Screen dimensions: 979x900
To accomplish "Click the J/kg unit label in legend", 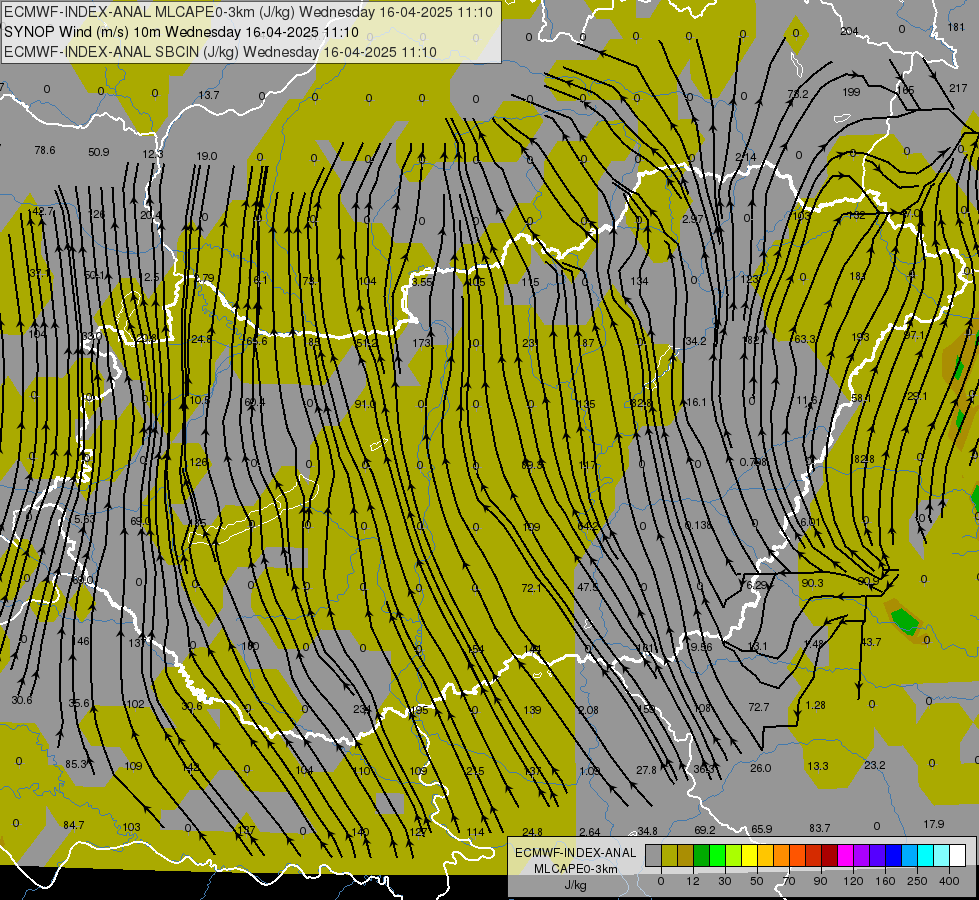I will click(x=575, y=885).
